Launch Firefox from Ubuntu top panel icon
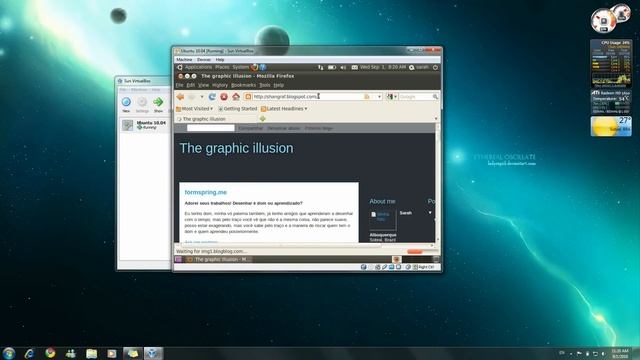640x360 pixels. (x=254, y=67)
